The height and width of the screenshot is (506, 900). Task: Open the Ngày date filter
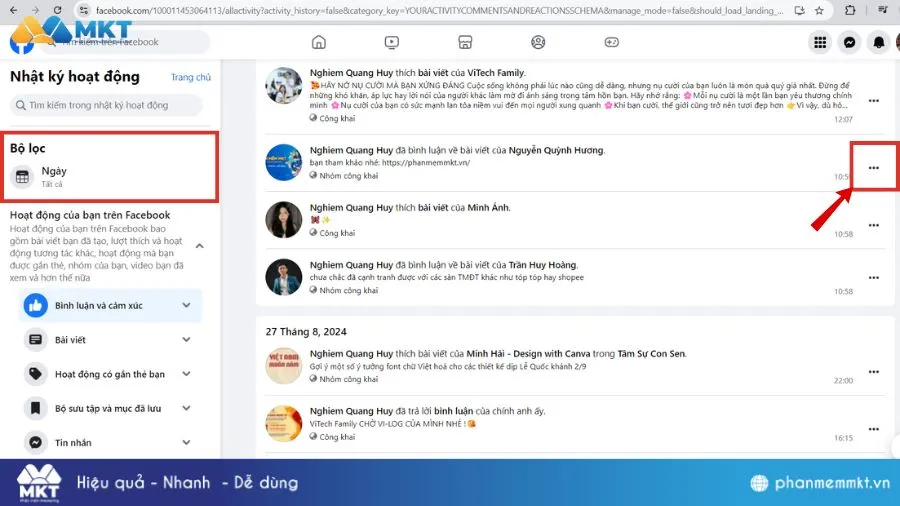pos(109,177)
